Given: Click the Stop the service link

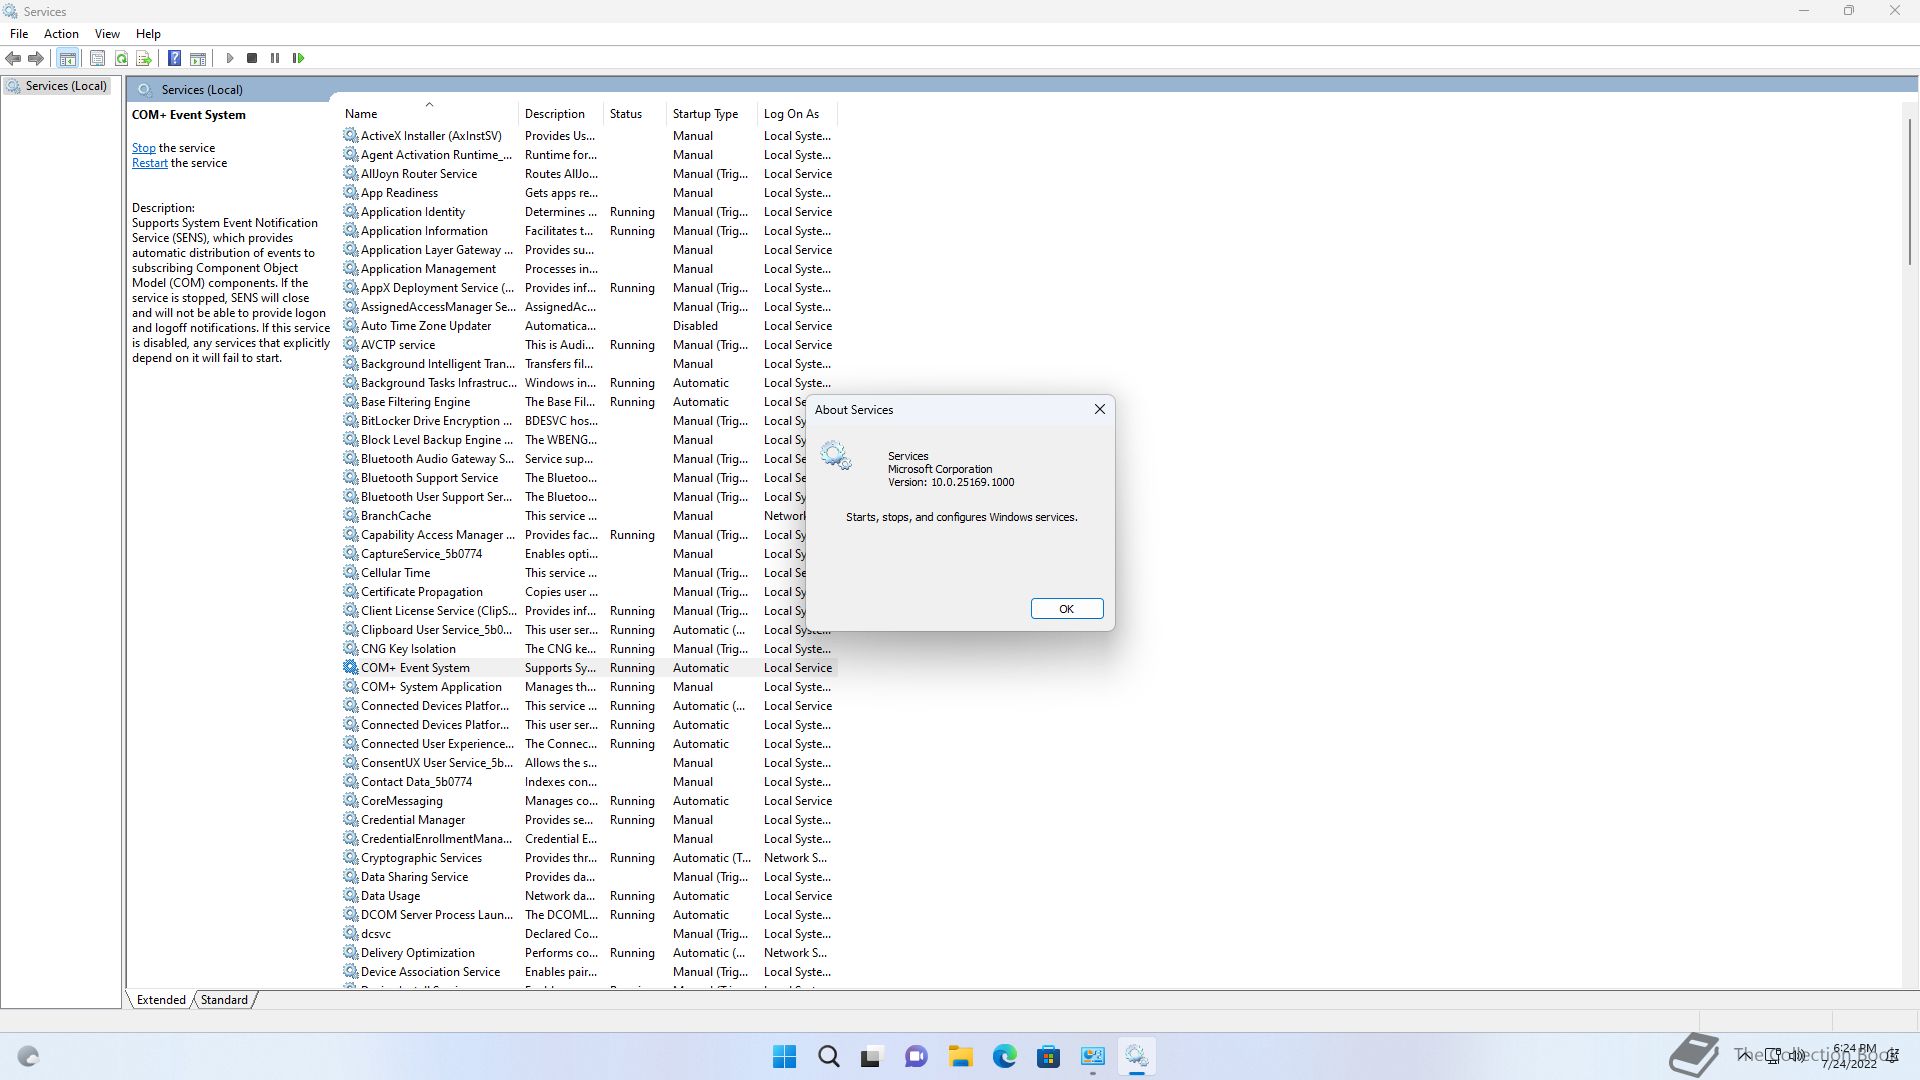Looking at the screenshot, I should pos(143,148).
